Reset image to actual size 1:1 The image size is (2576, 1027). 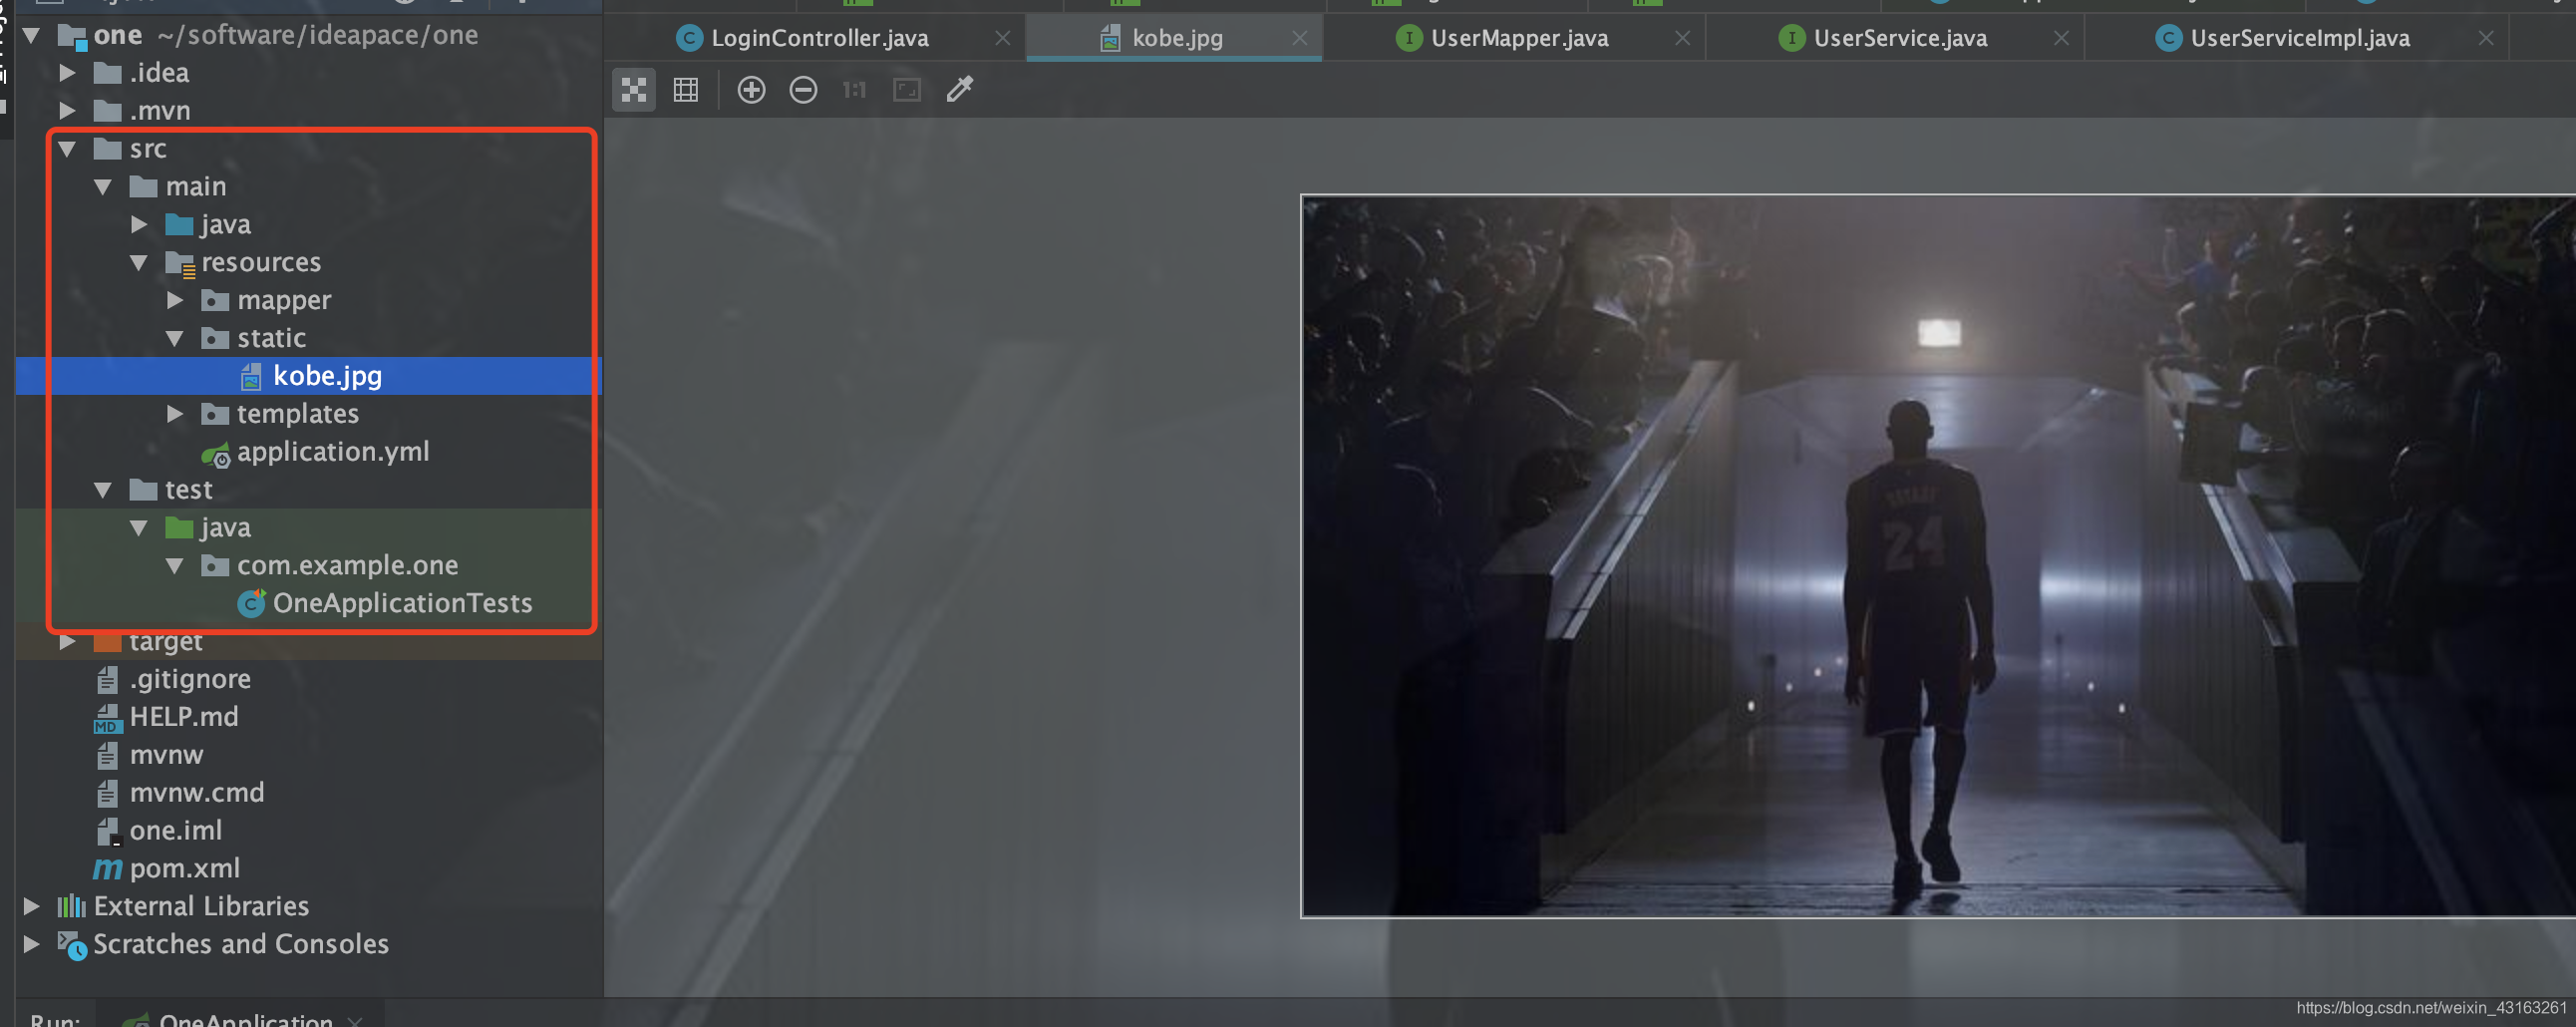click(x=854, y=90)
